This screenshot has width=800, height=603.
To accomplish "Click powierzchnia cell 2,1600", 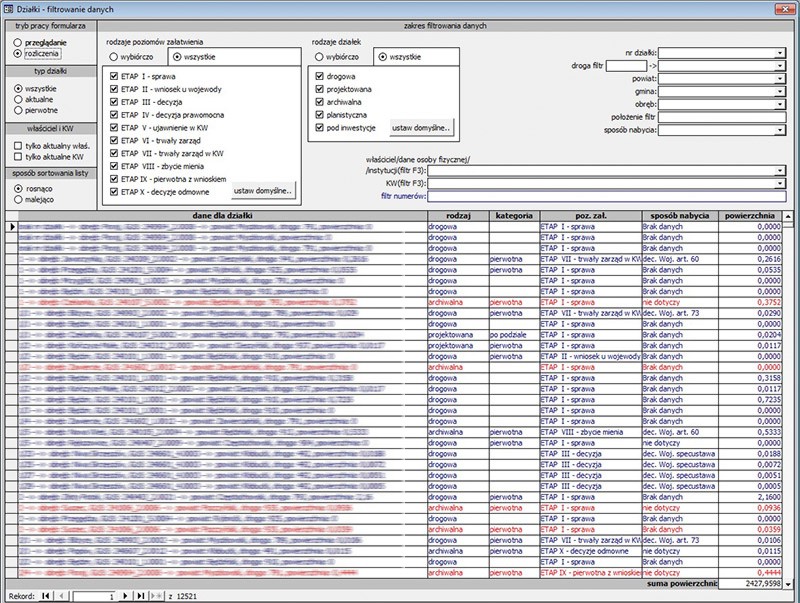I will 749,497.
